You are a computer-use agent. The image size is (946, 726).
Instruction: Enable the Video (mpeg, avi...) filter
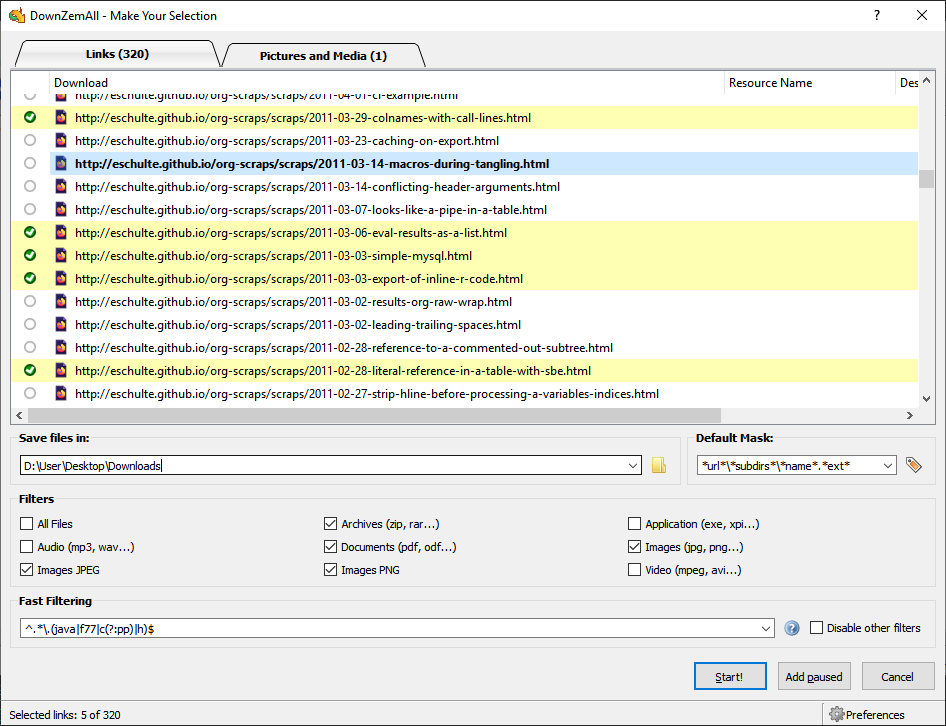point(634,569)
